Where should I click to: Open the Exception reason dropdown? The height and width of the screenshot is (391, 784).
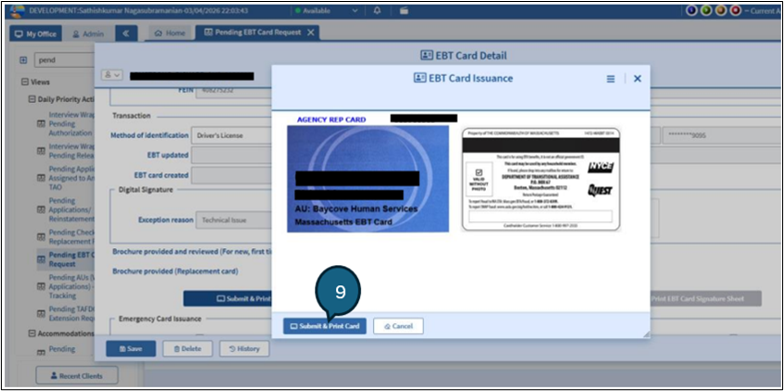pyautogui.click(x=233, y=220)
